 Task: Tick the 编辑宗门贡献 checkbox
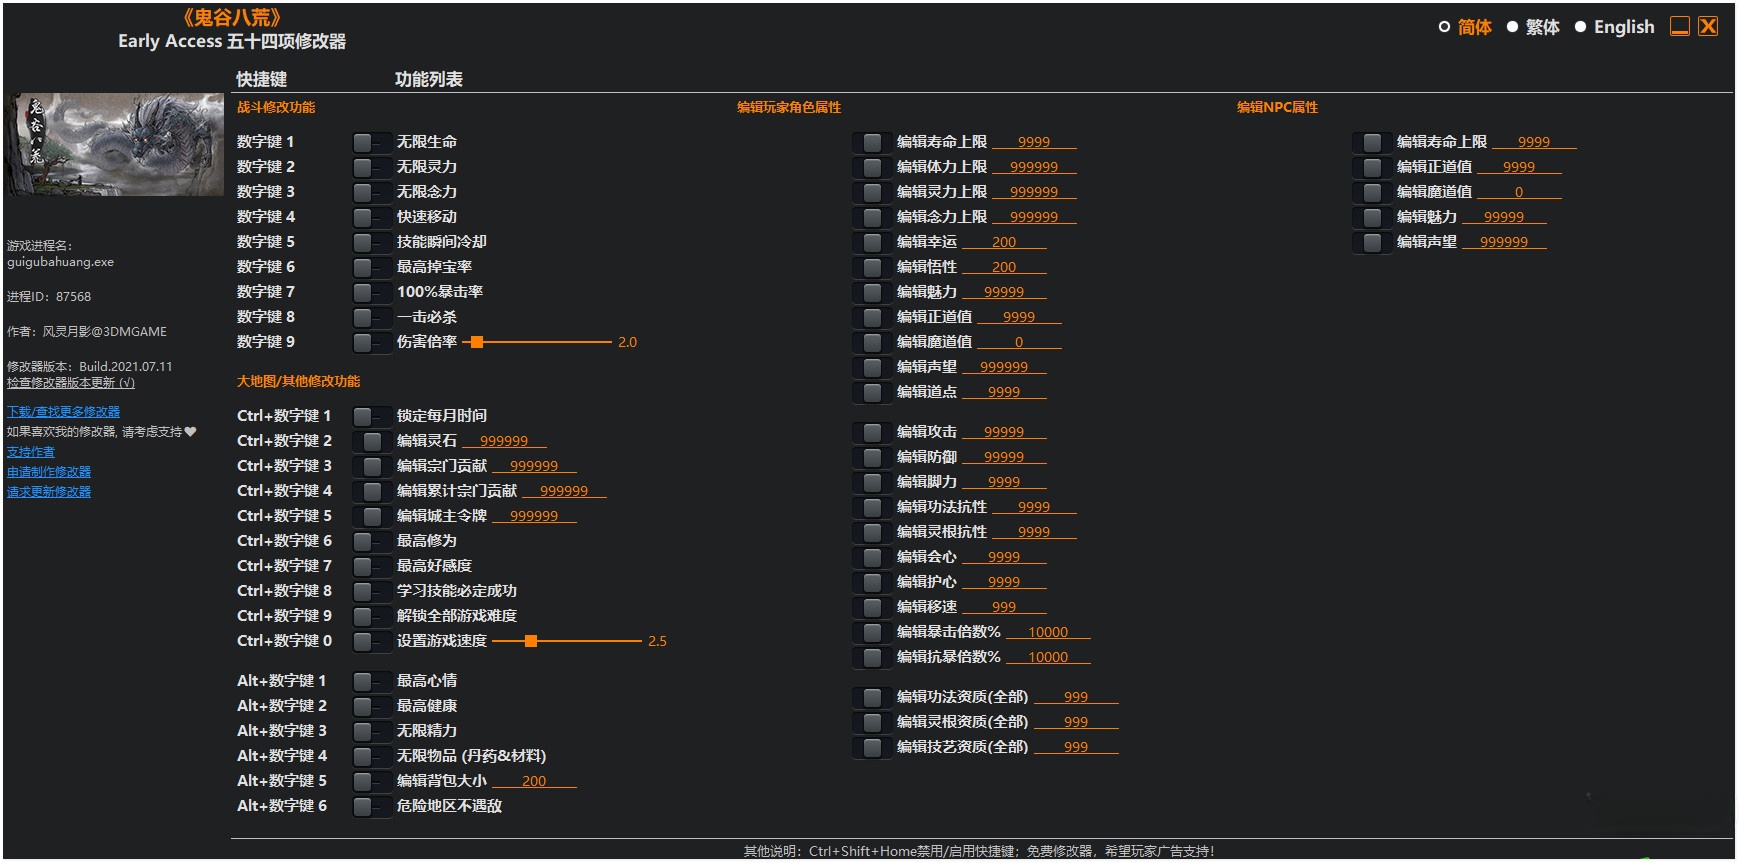372,467
